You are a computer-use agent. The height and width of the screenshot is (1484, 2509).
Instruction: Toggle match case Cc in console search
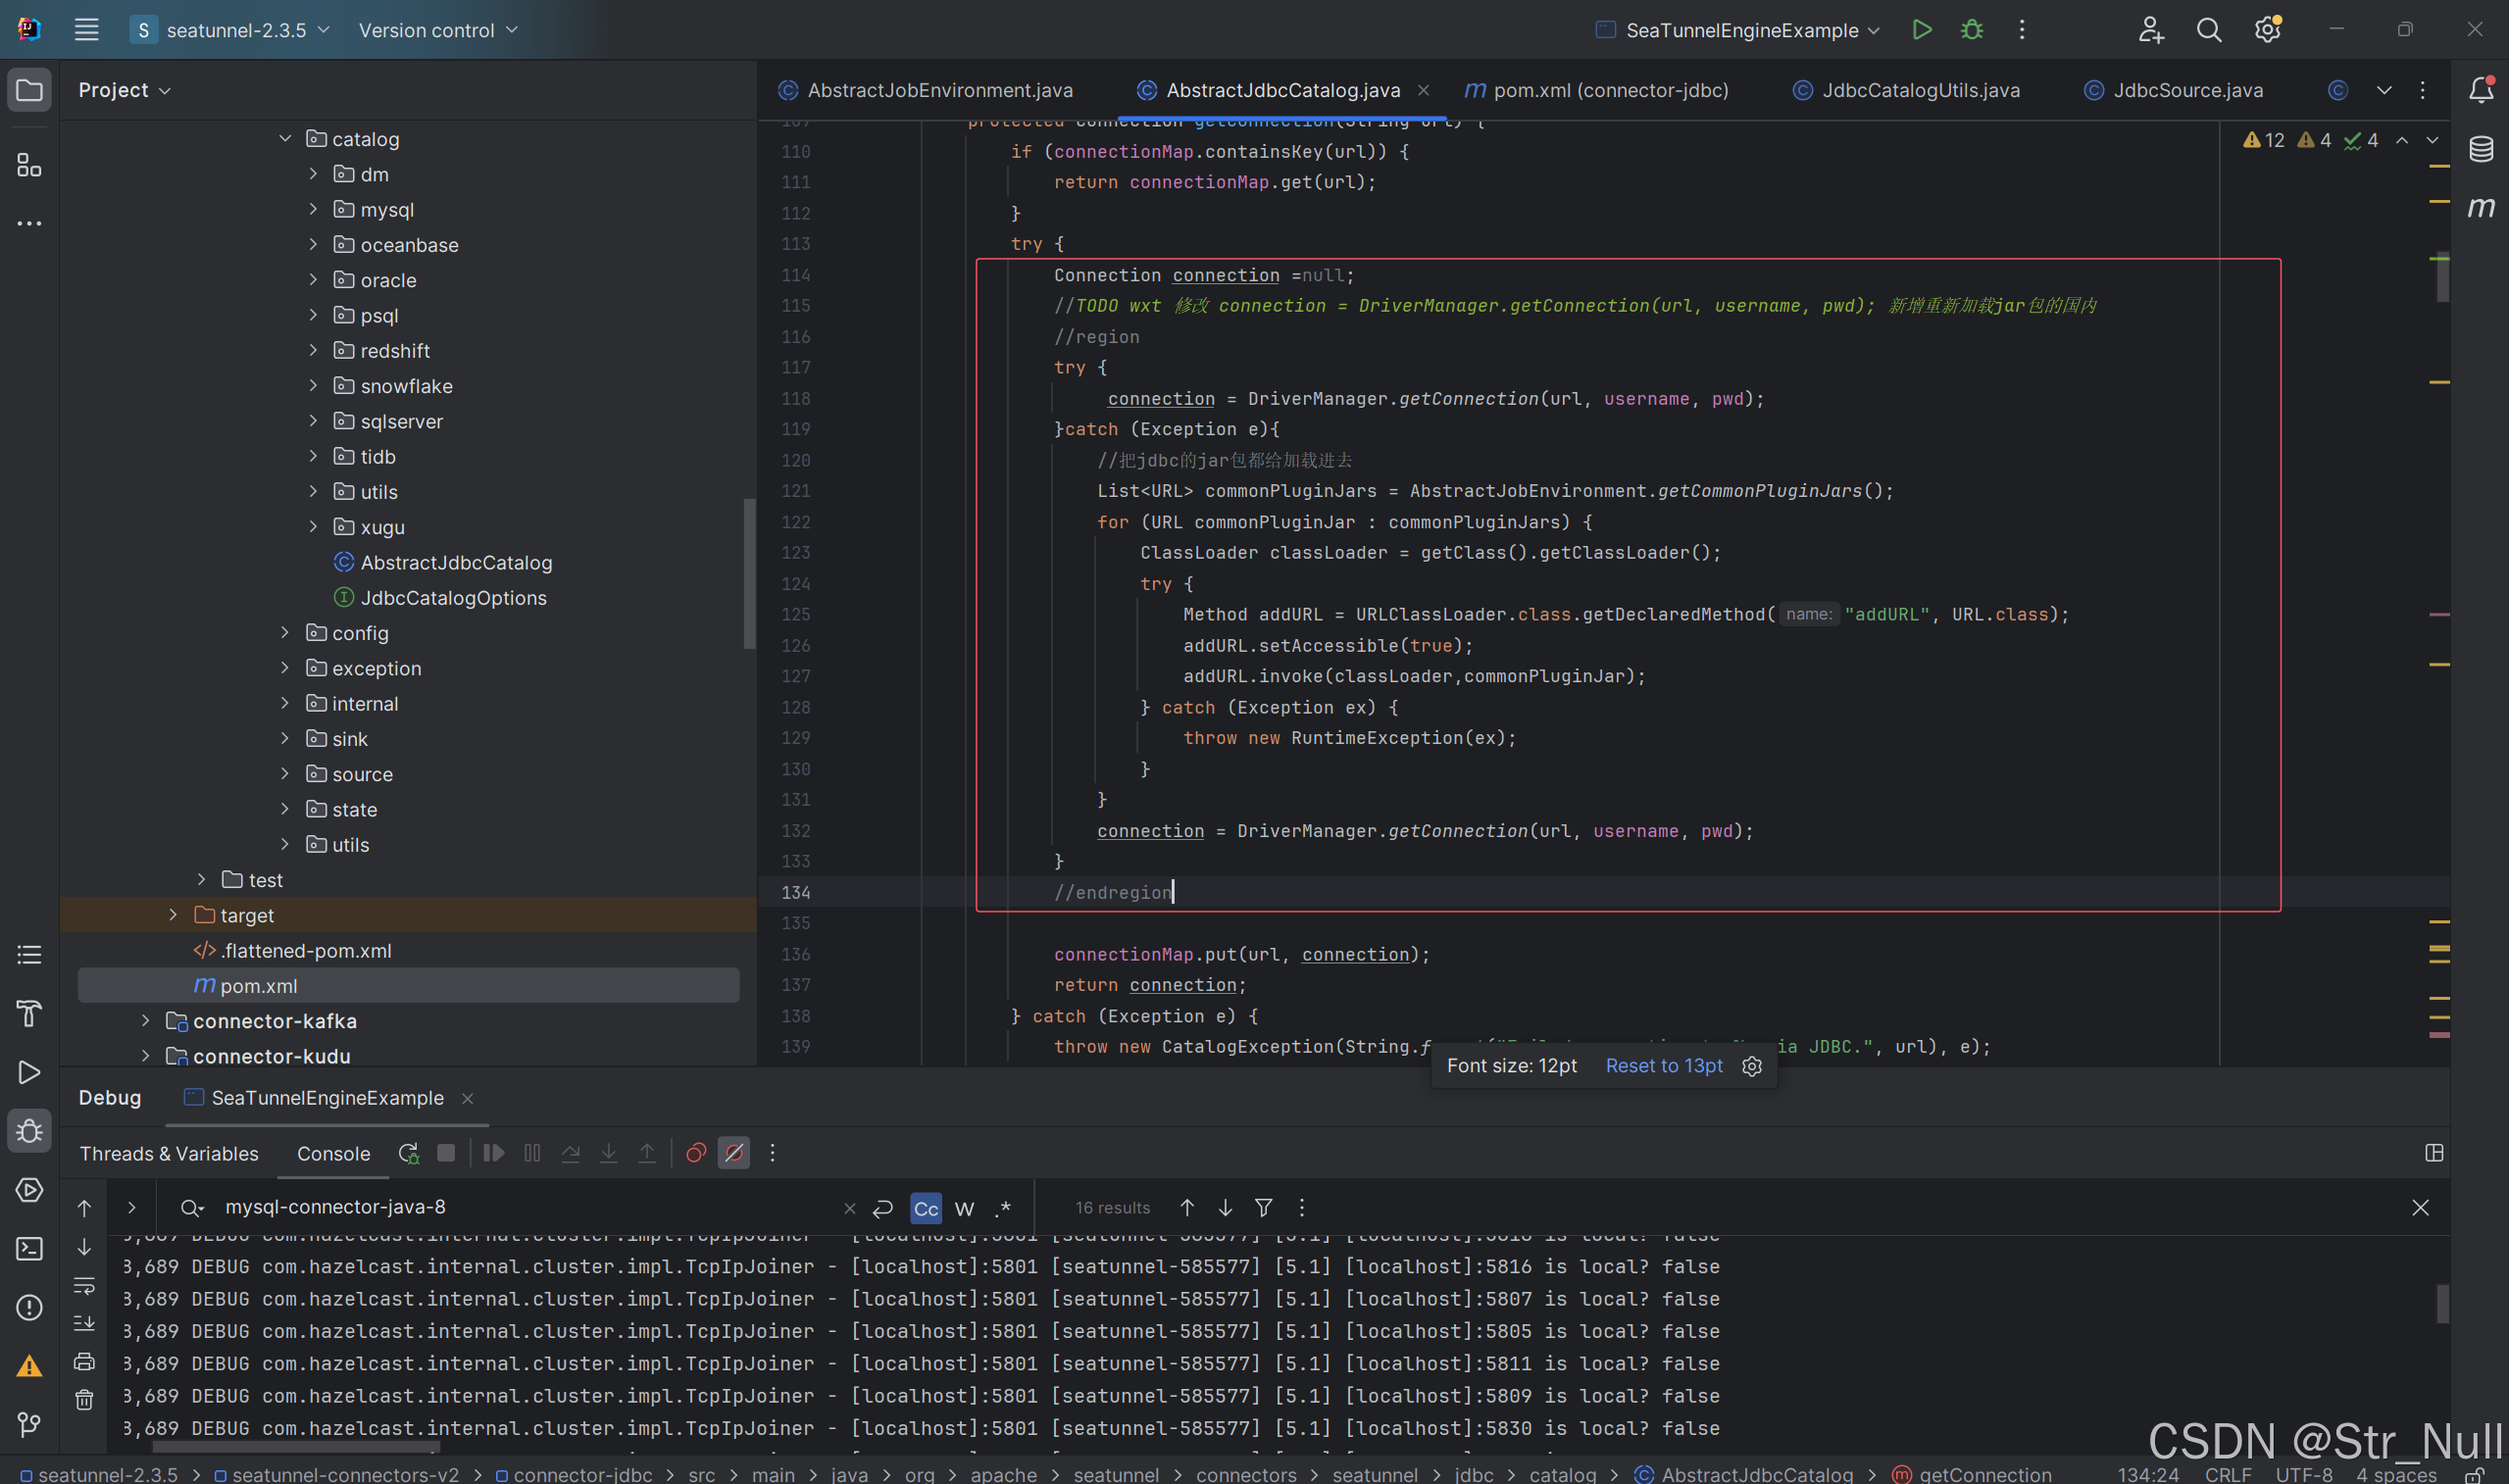tap(926, 1208)
